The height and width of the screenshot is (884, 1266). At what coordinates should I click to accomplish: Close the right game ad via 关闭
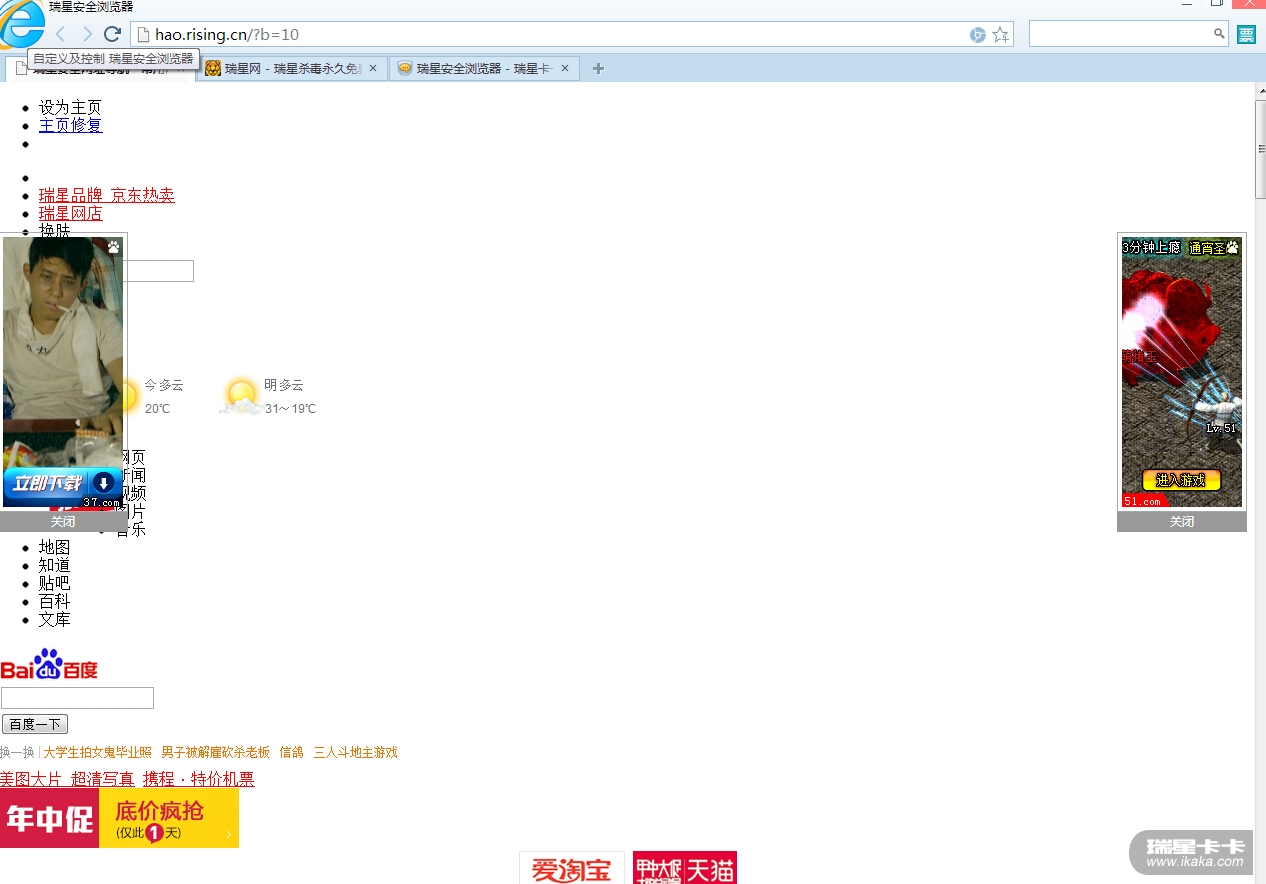coord(1182,521)
